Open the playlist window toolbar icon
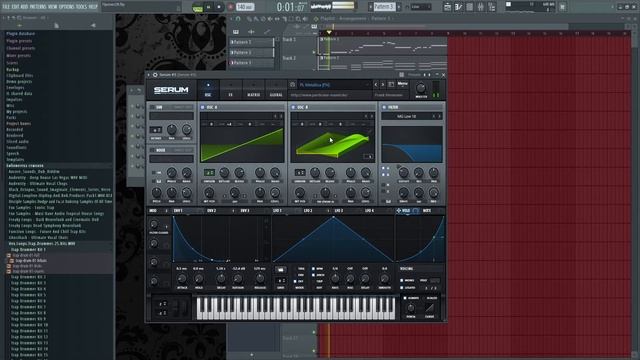 (x=447, y=7)
